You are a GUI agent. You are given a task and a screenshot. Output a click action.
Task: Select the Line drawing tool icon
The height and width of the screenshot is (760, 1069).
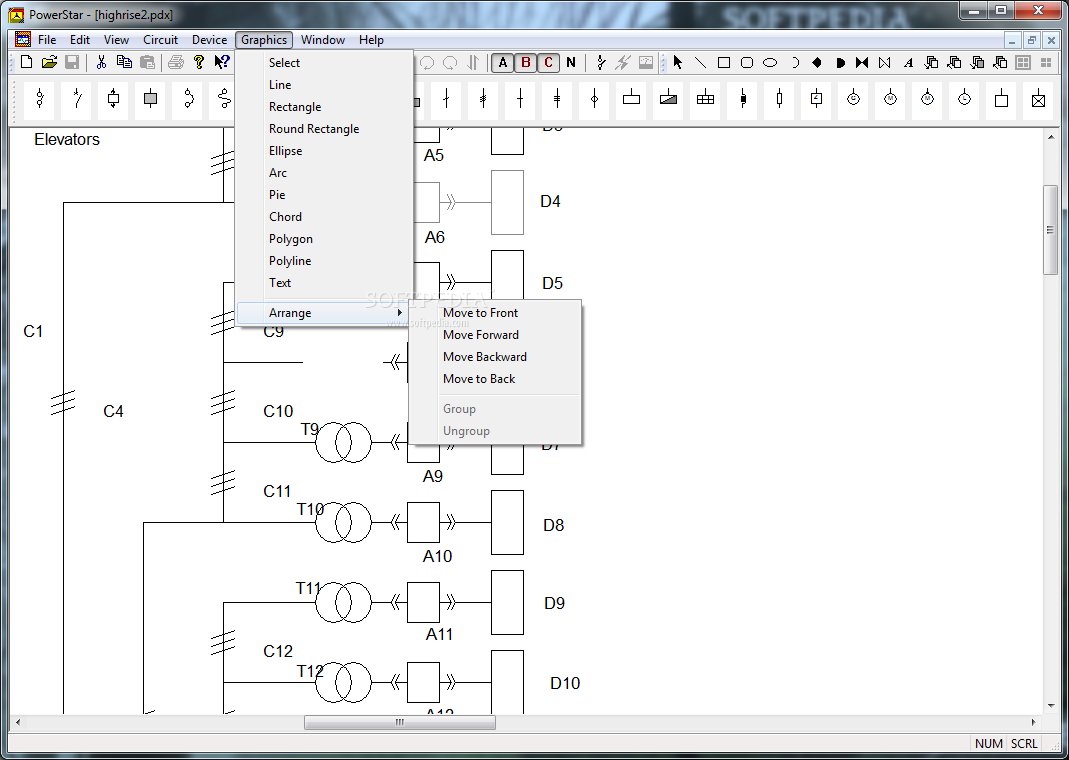click(700, 63)
